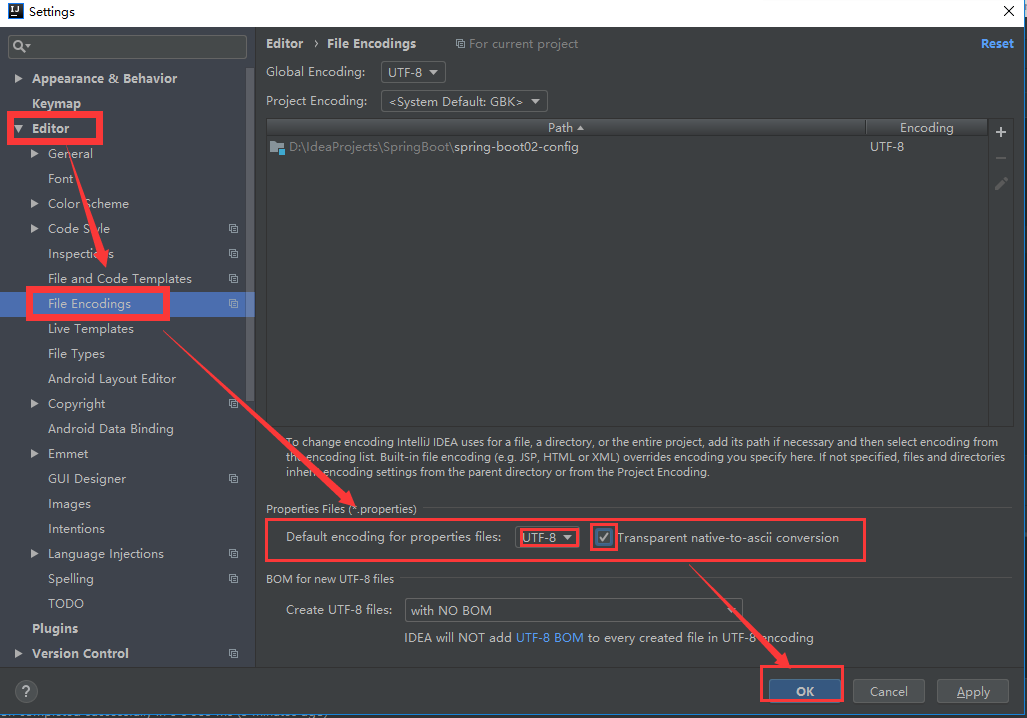Collapse the Editor section
Image resolution: width=1027 pixels, height=718 pixels.
(18, 128)
